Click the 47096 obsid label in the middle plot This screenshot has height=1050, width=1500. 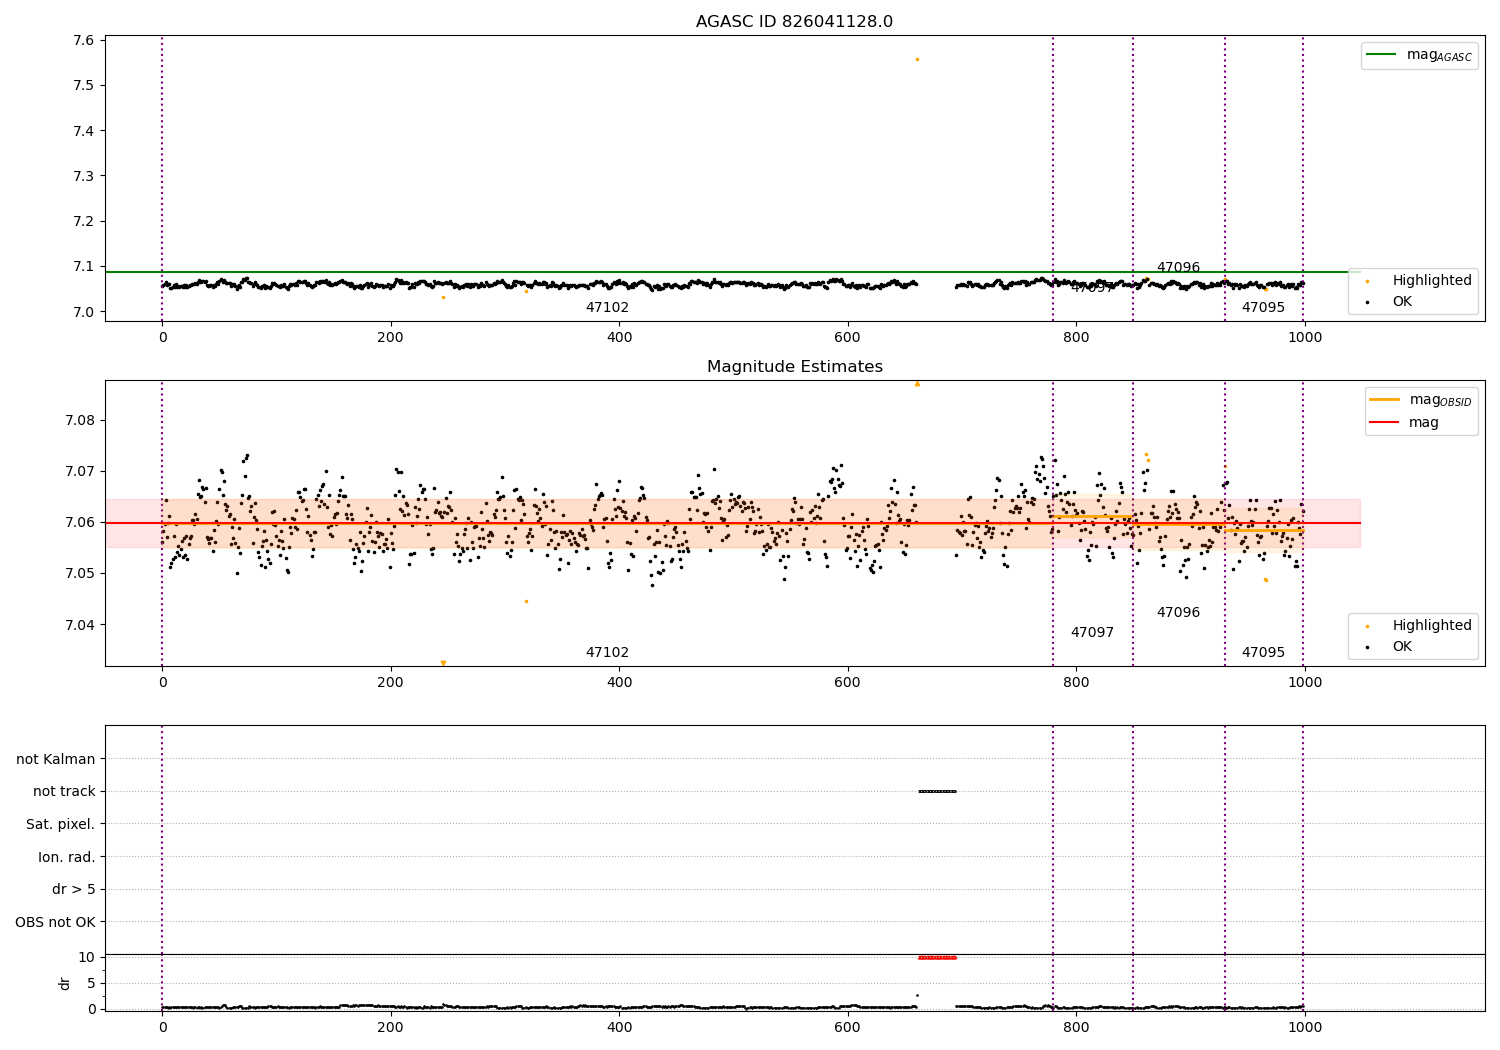(1178, 613)
